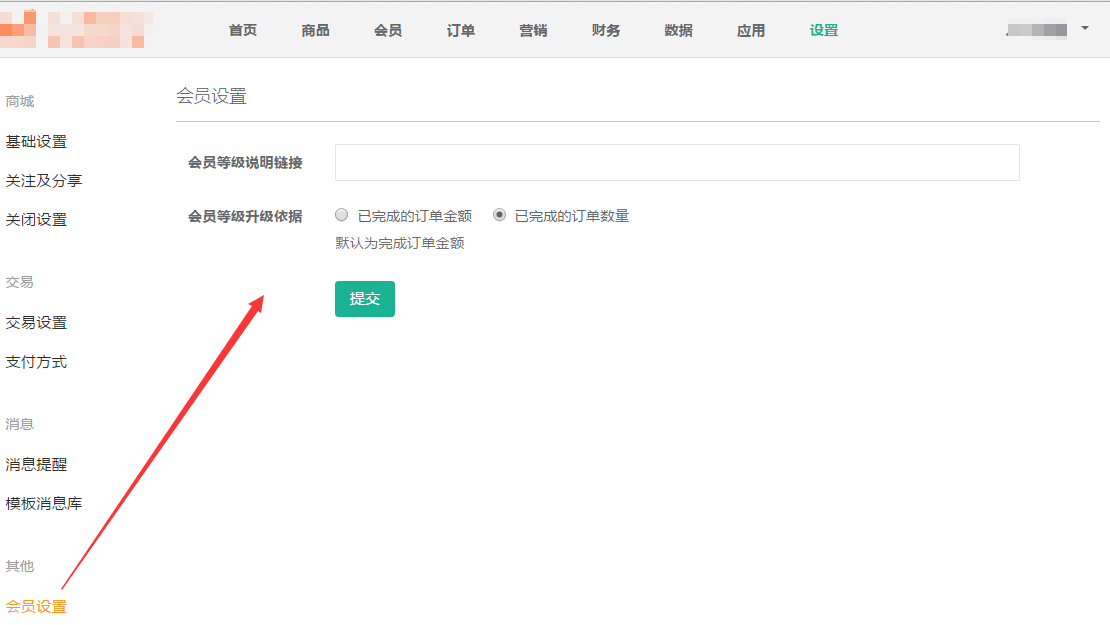Image resolution: width=1110 pixels, height=625 pixels.
Task: Open the 数据 top menu
Action: pyautogui.click(x=678, y=30)
